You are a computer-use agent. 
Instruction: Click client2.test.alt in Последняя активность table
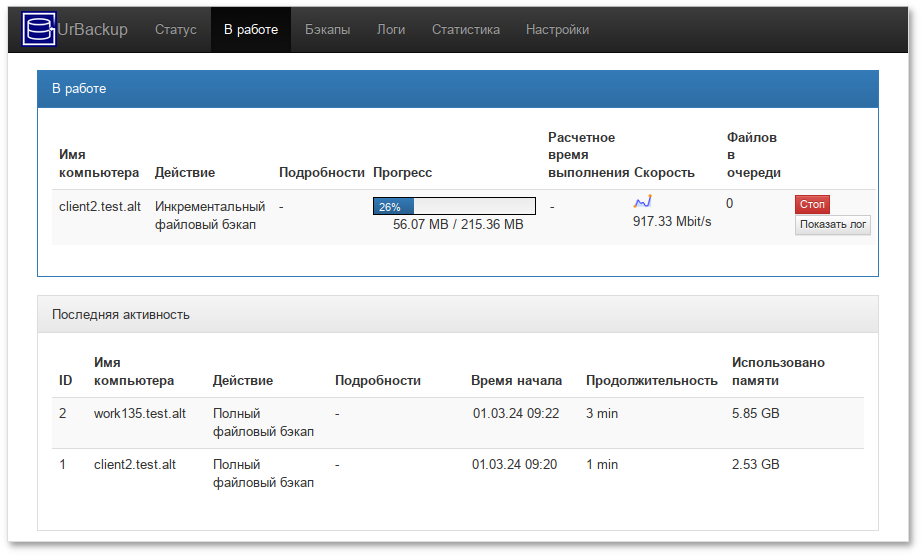pyautogui.click(x=135, y=464)
